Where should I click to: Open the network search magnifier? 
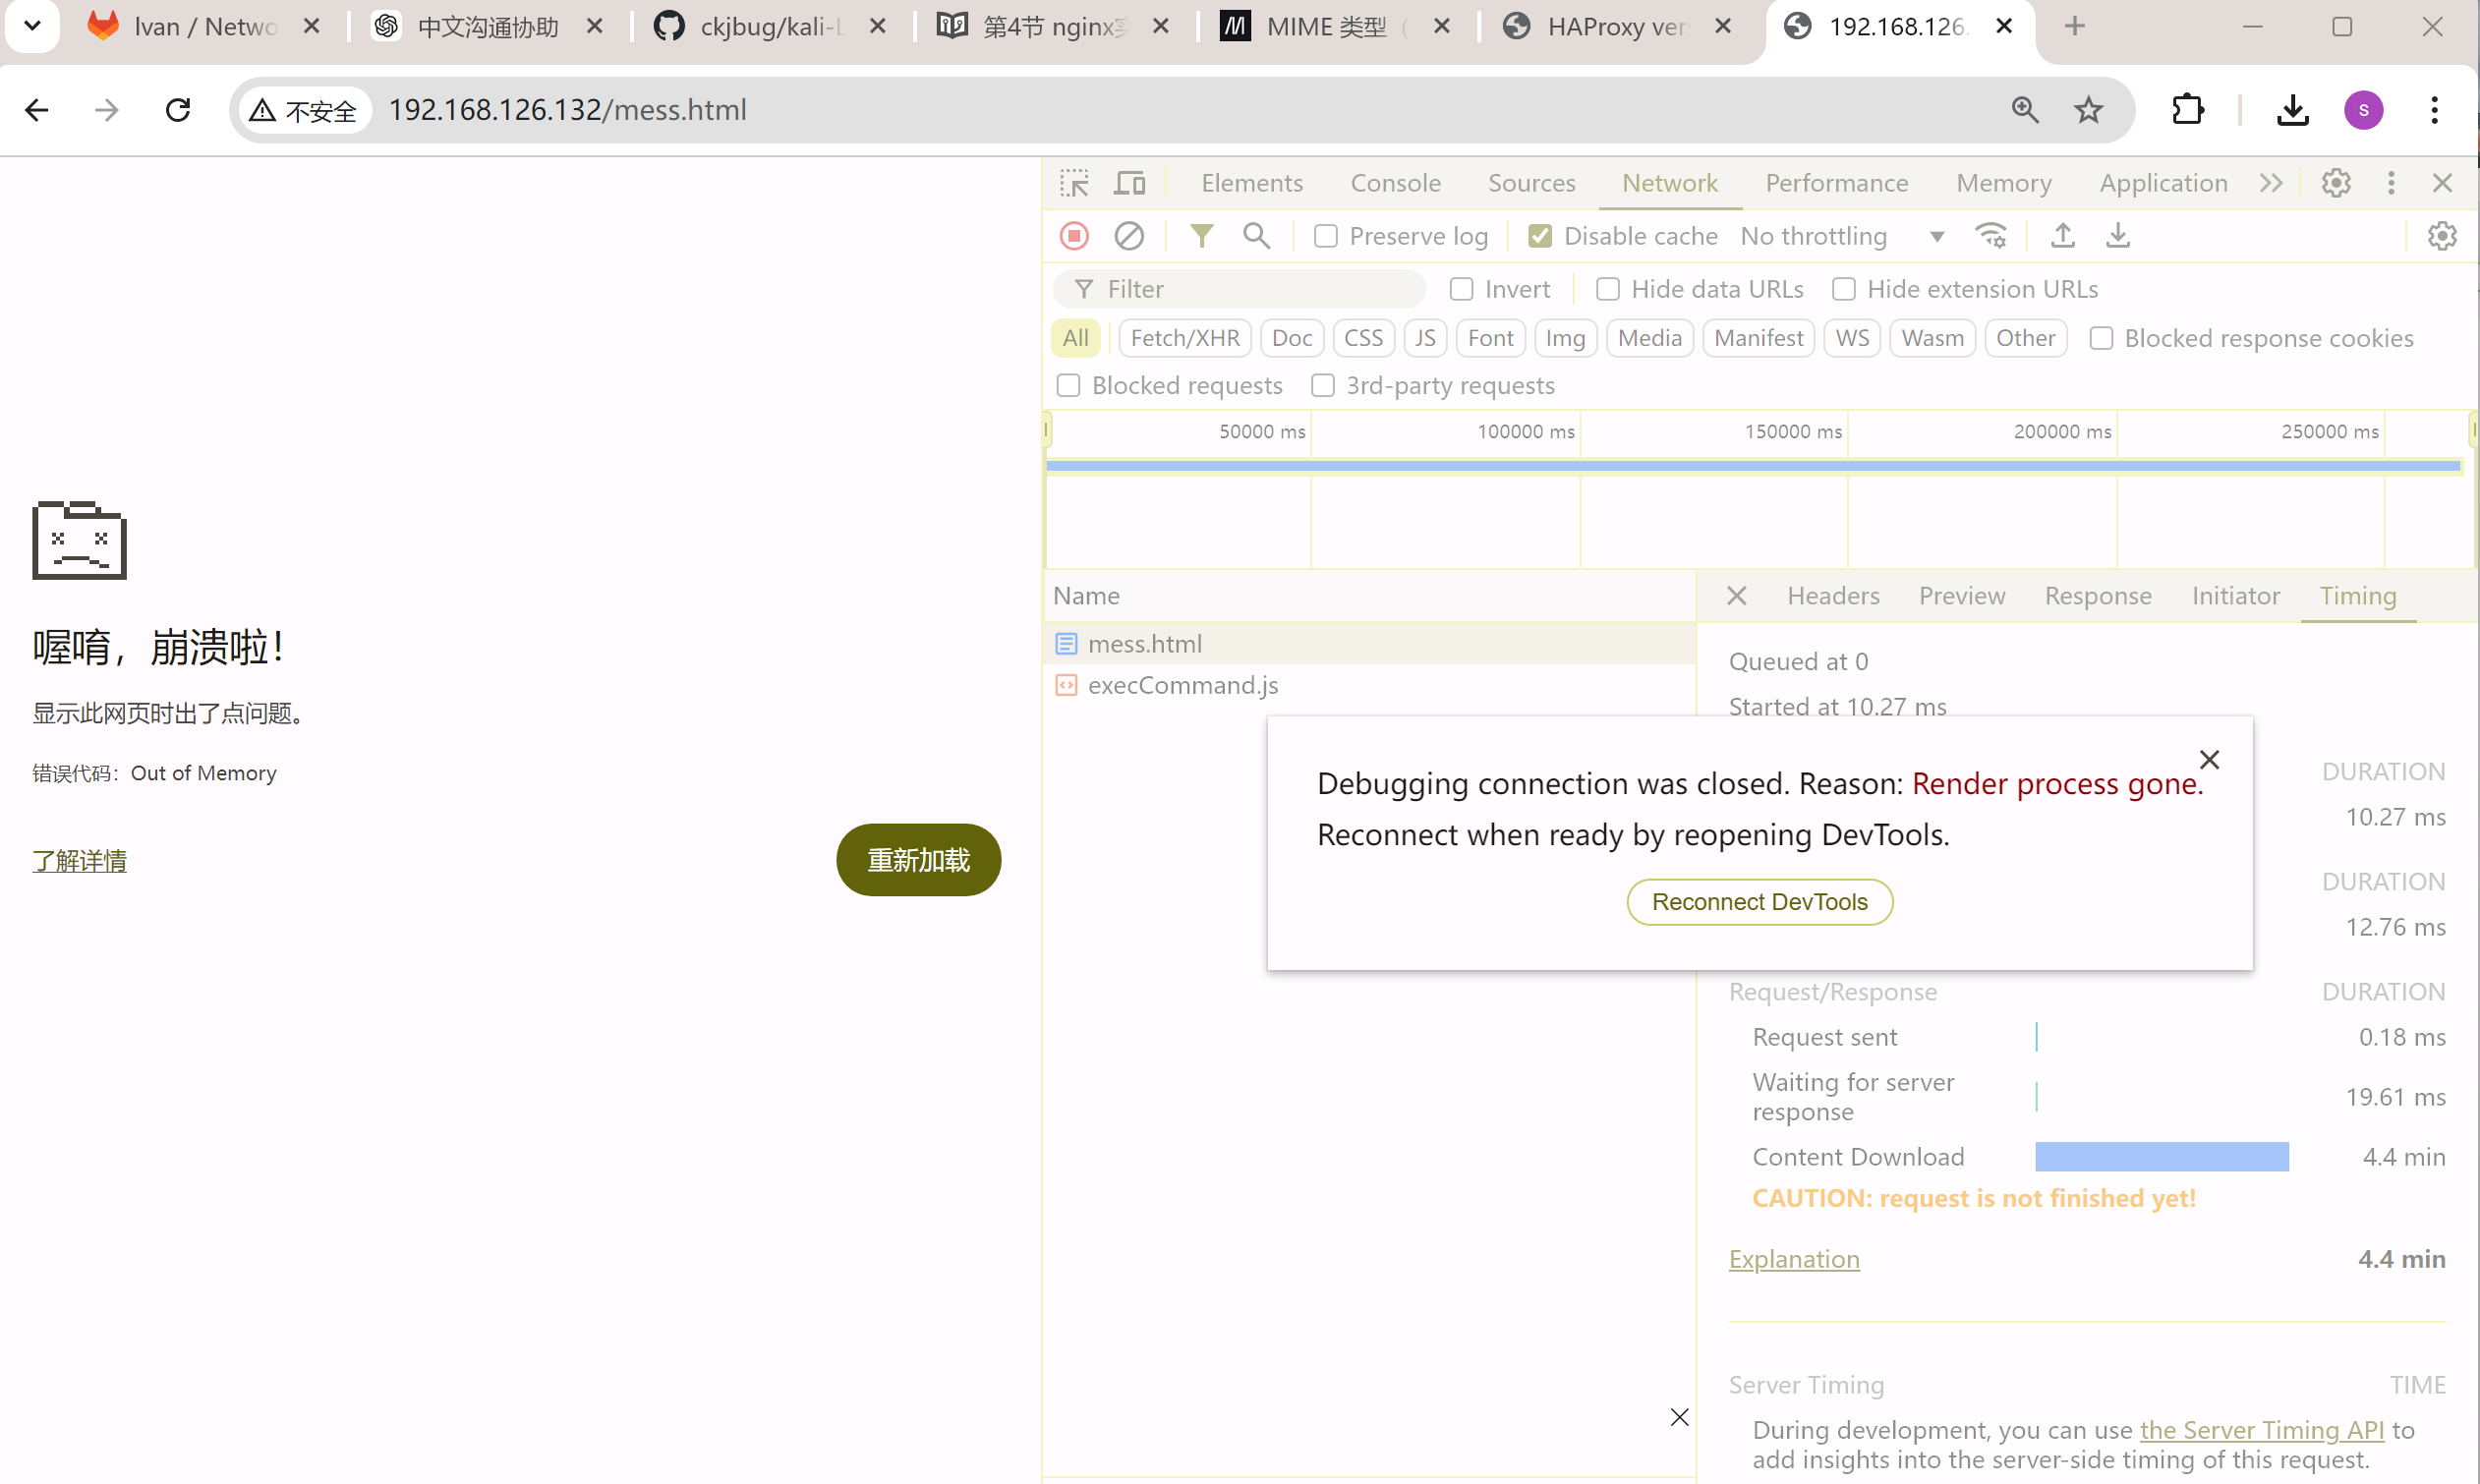pos(1256,236)
